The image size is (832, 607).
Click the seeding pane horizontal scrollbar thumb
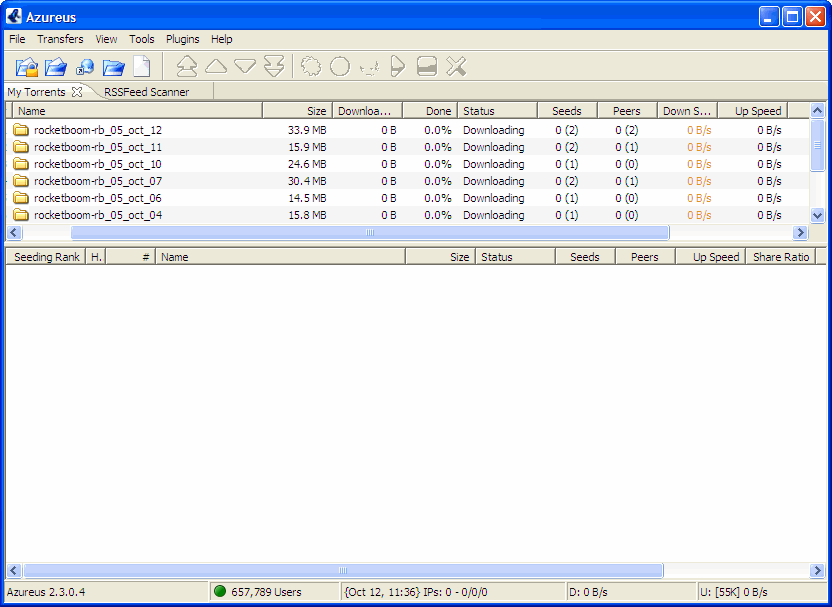click(343, 571)
